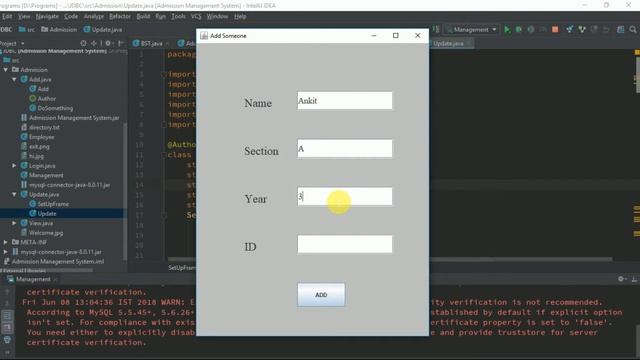Run with coverage icon in toolbar
Viewport: 640px width, 360px height.
[531, 29]
